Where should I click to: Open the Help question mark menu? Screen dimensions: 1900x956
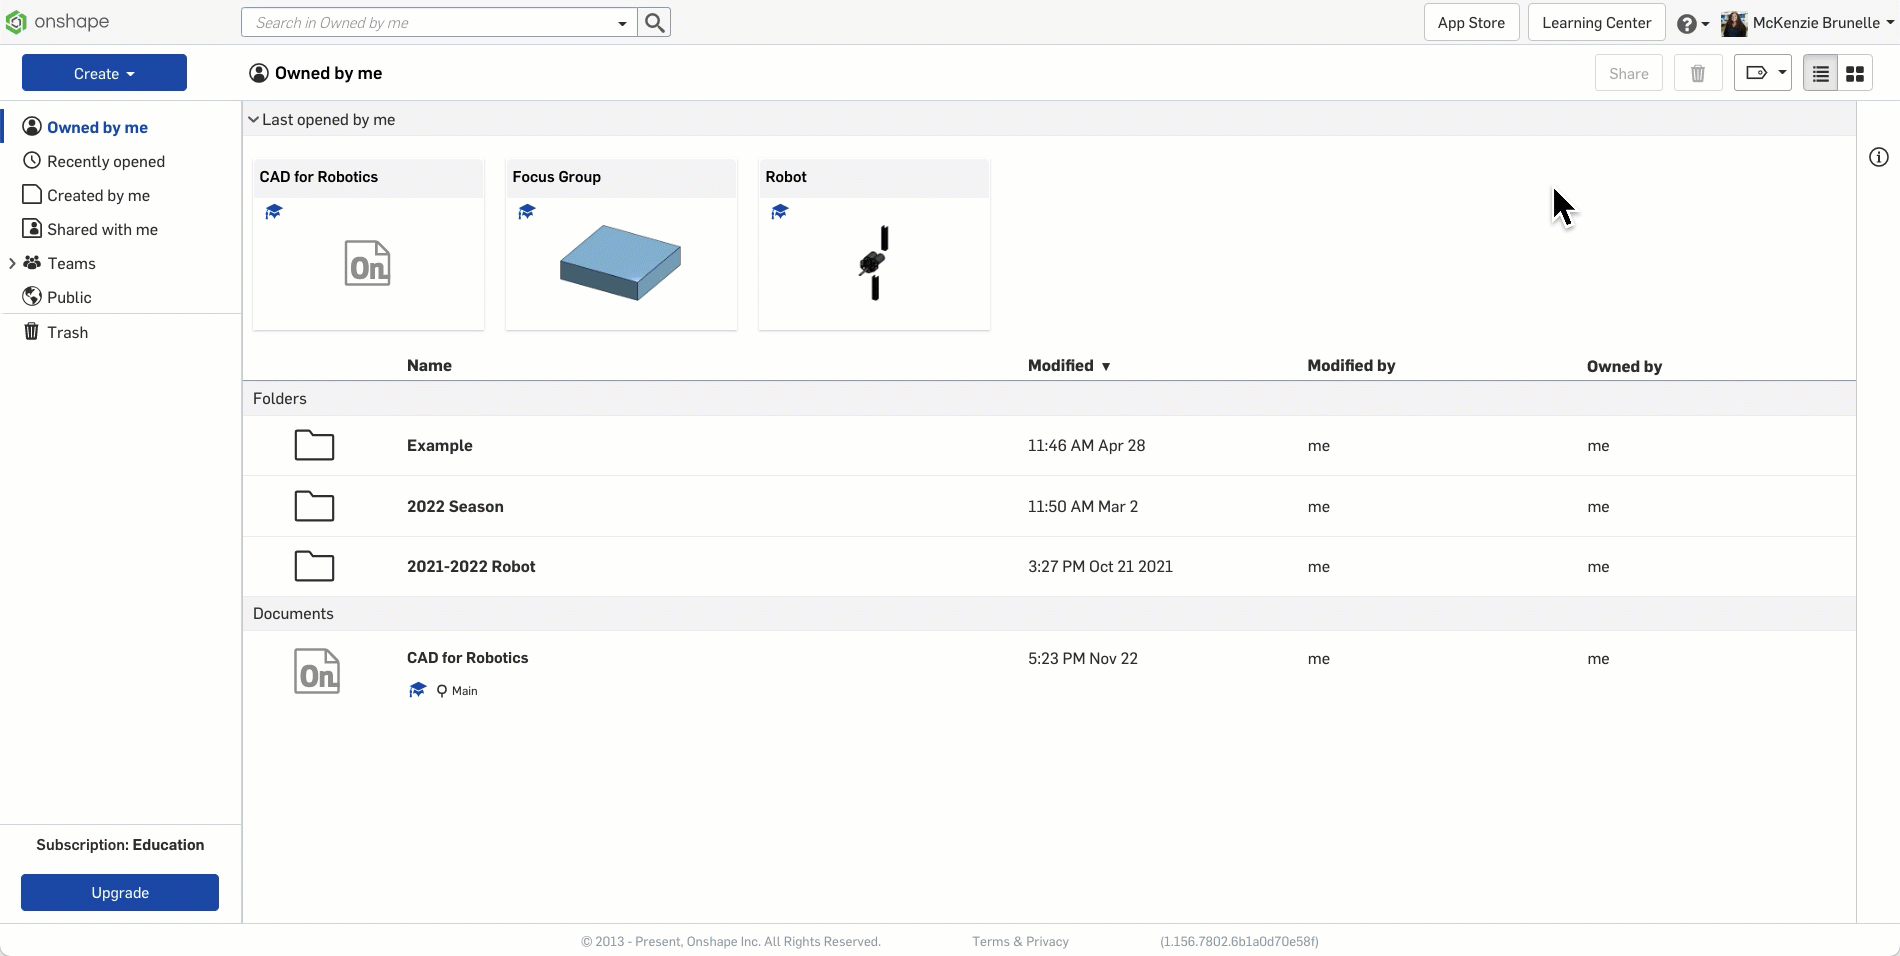pyautogui.click(x=1692, y=23)
